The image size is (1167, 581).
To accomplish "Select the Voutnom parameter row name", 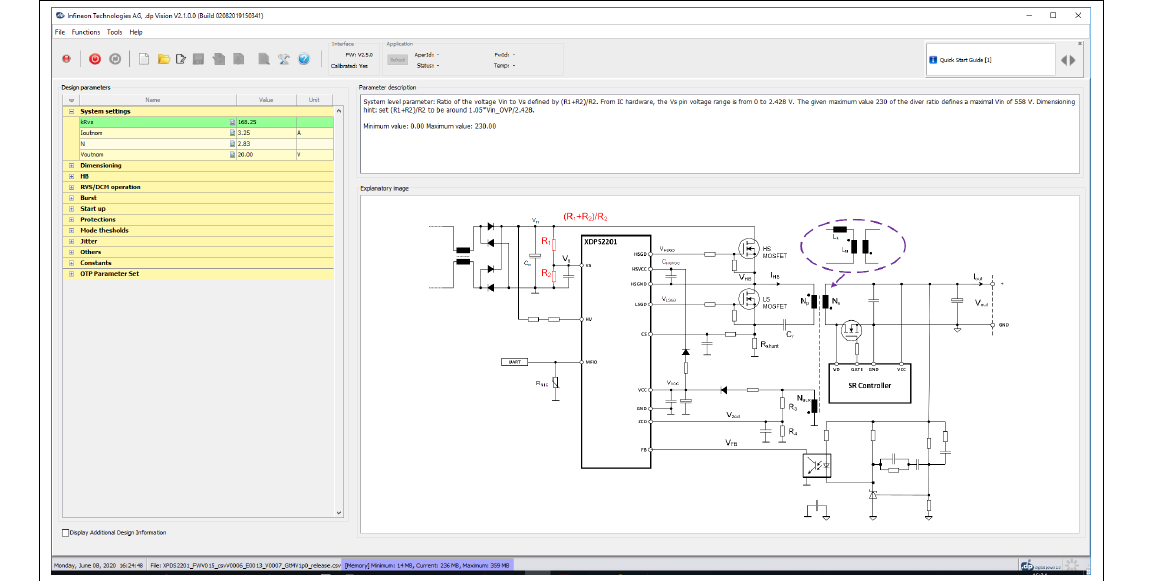I will (92, 155).
